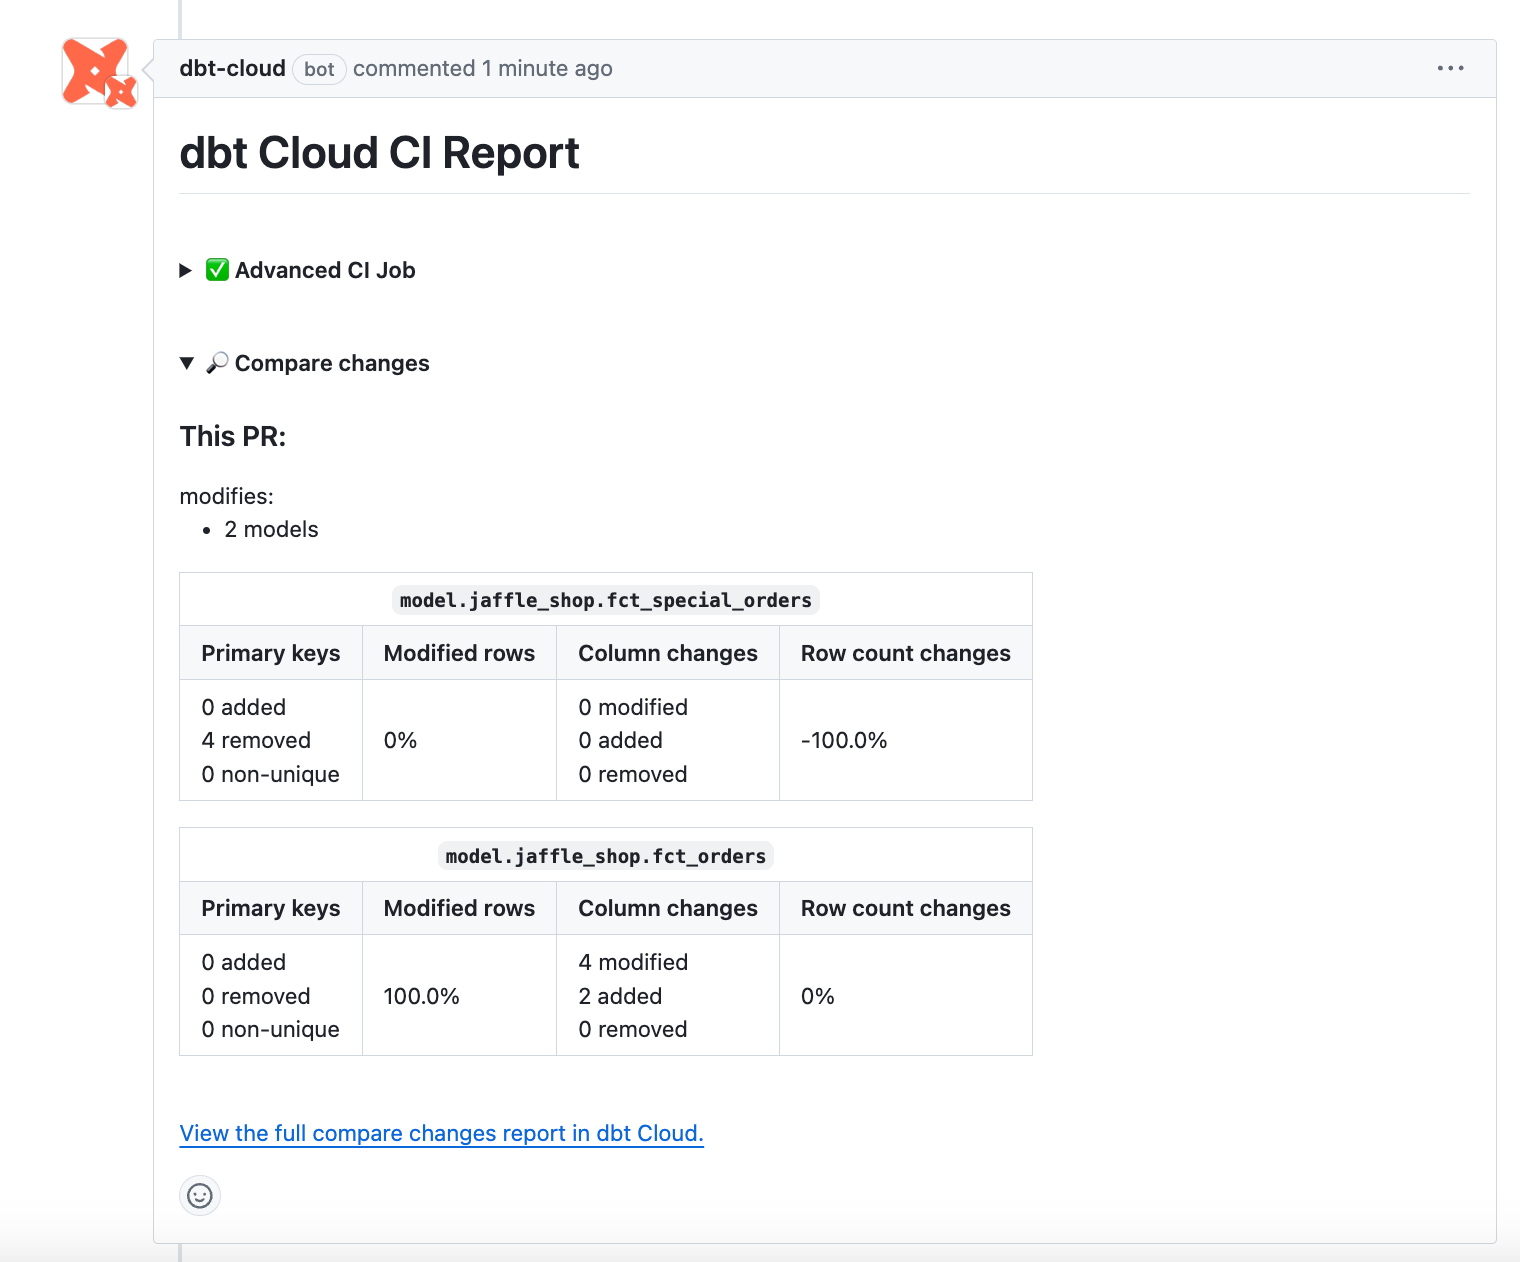Click the 100.0% Modified rows cell
1520x1262 pixels.
click(x=421, y=995)
